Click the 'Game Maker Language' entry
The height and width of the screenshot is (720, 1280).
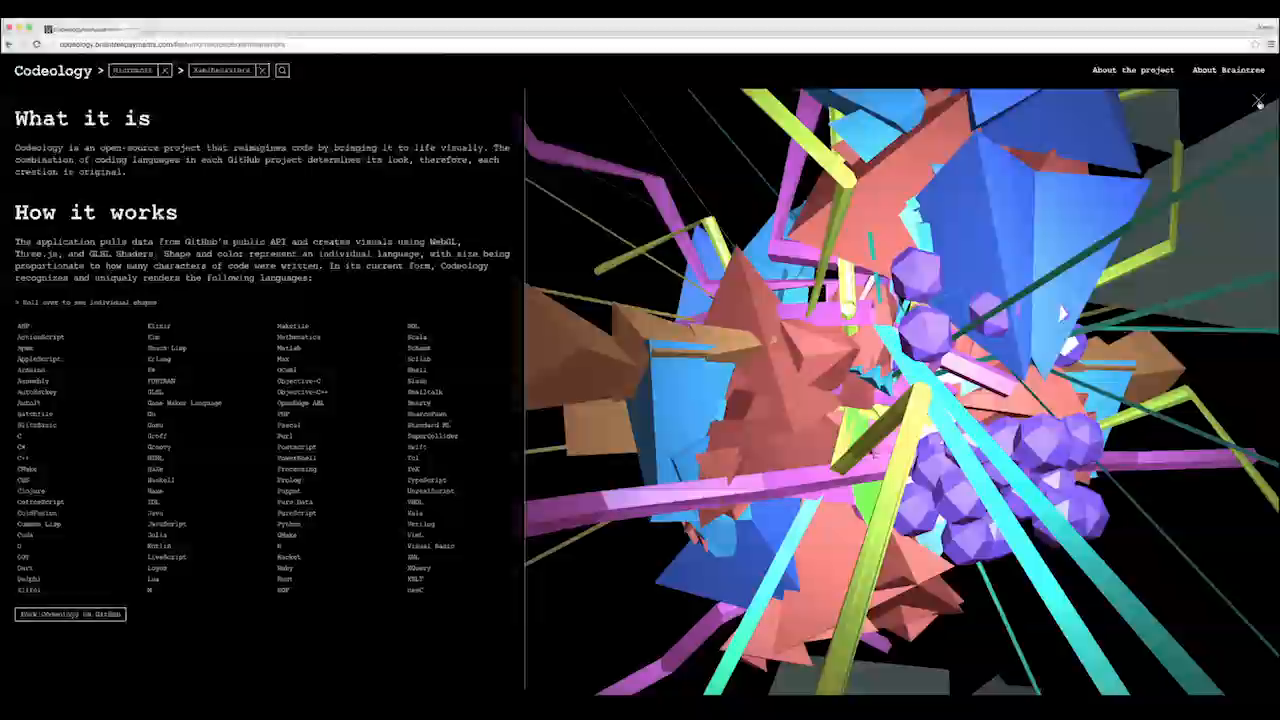[x=184, y=403]
